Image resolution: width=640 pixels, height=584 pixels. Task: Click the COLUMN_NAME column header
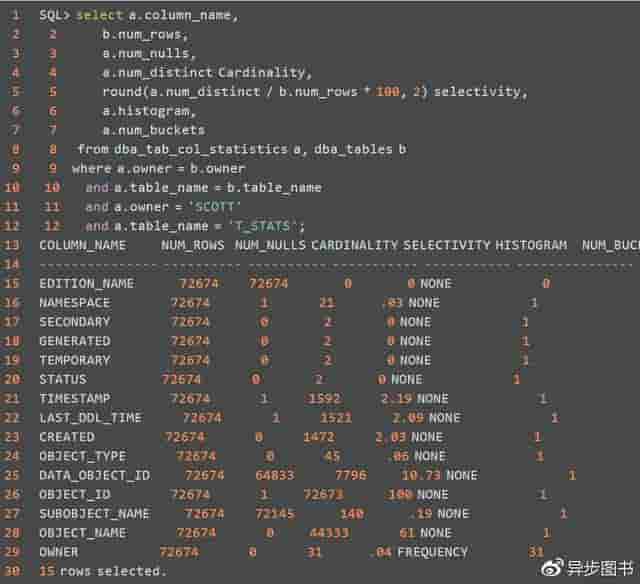coord(83,245)
